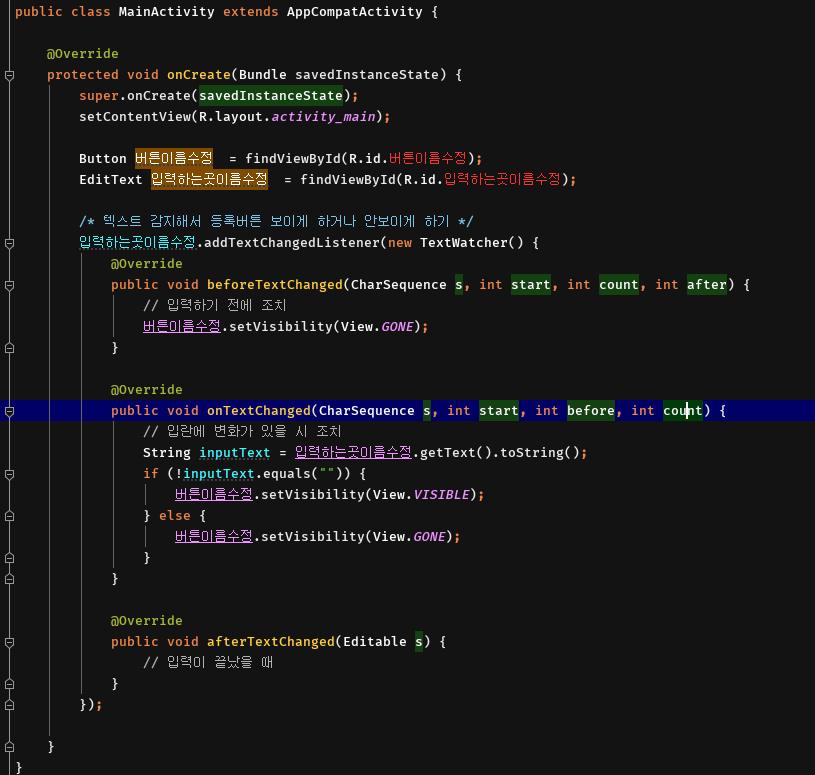Click VISIBLE constant
This screenshot has height=775, width=815.
tap(441, 495)
